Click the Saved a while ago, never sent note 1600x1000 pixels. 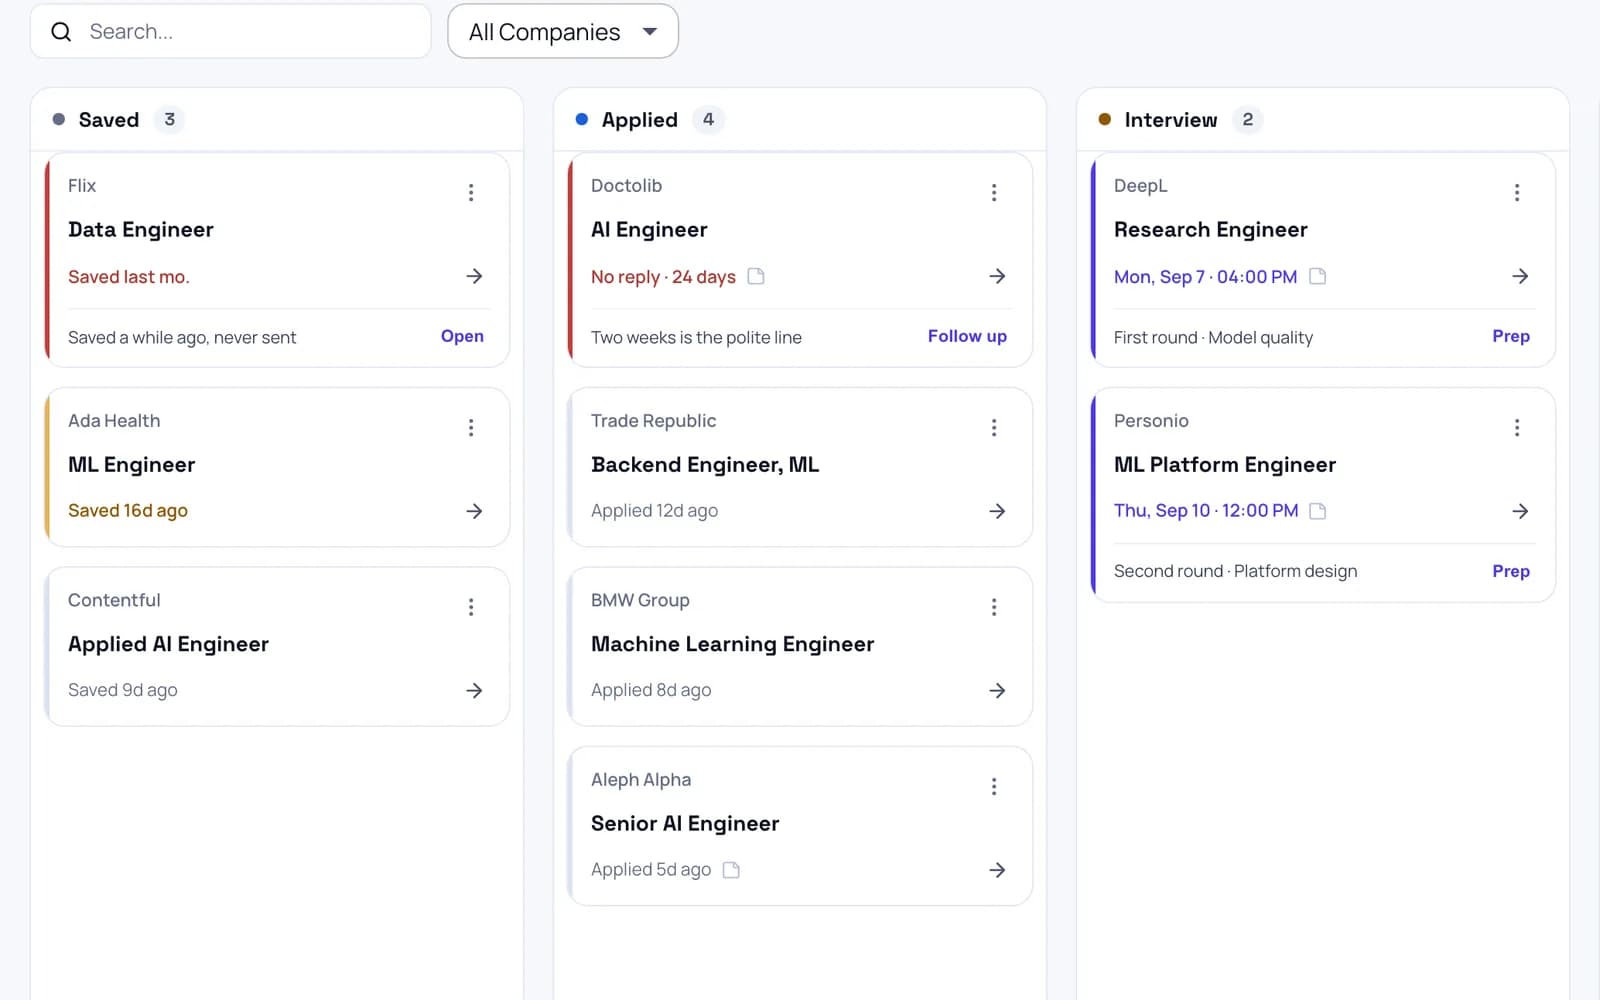point(182,338)
